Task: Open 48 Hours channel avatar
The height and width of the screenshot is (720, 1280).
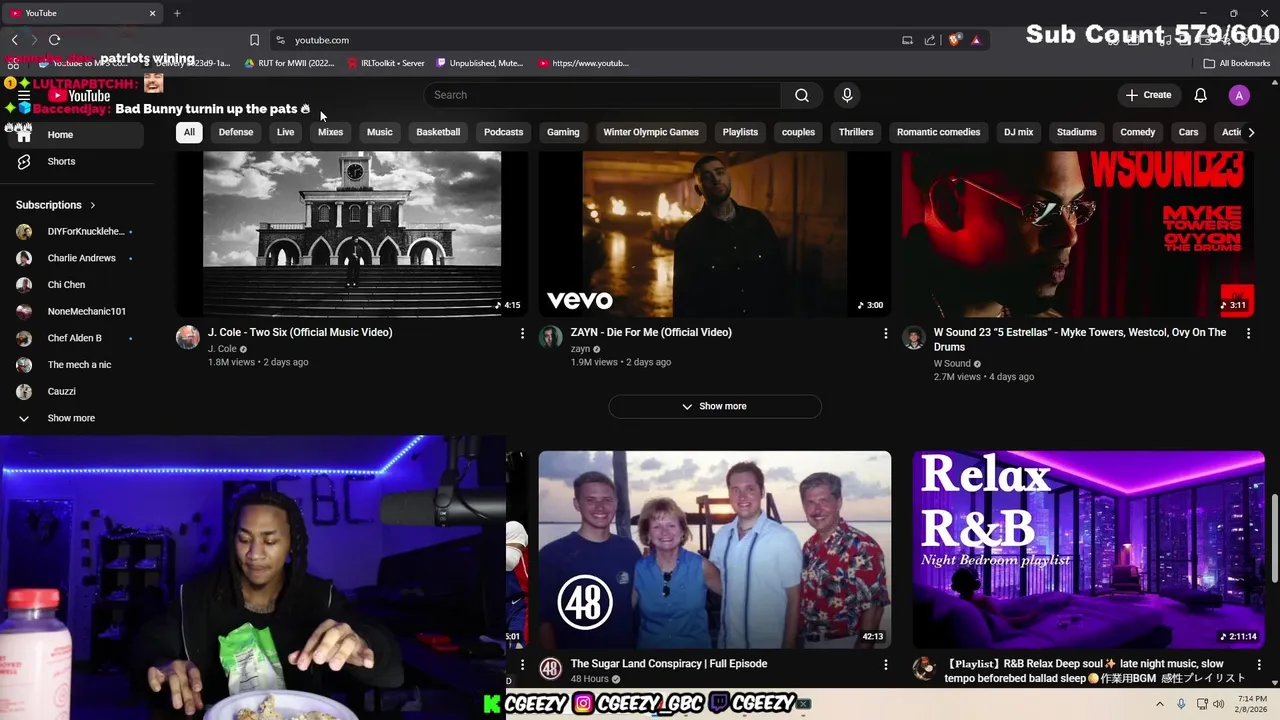Action: point(551,668)
